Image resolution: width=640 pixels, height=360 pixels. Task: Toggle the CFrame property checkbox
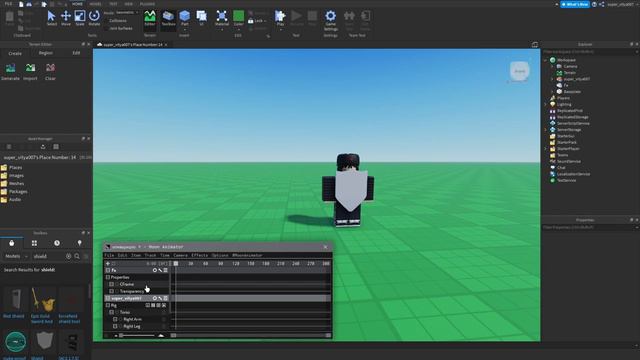pos(111,284)
